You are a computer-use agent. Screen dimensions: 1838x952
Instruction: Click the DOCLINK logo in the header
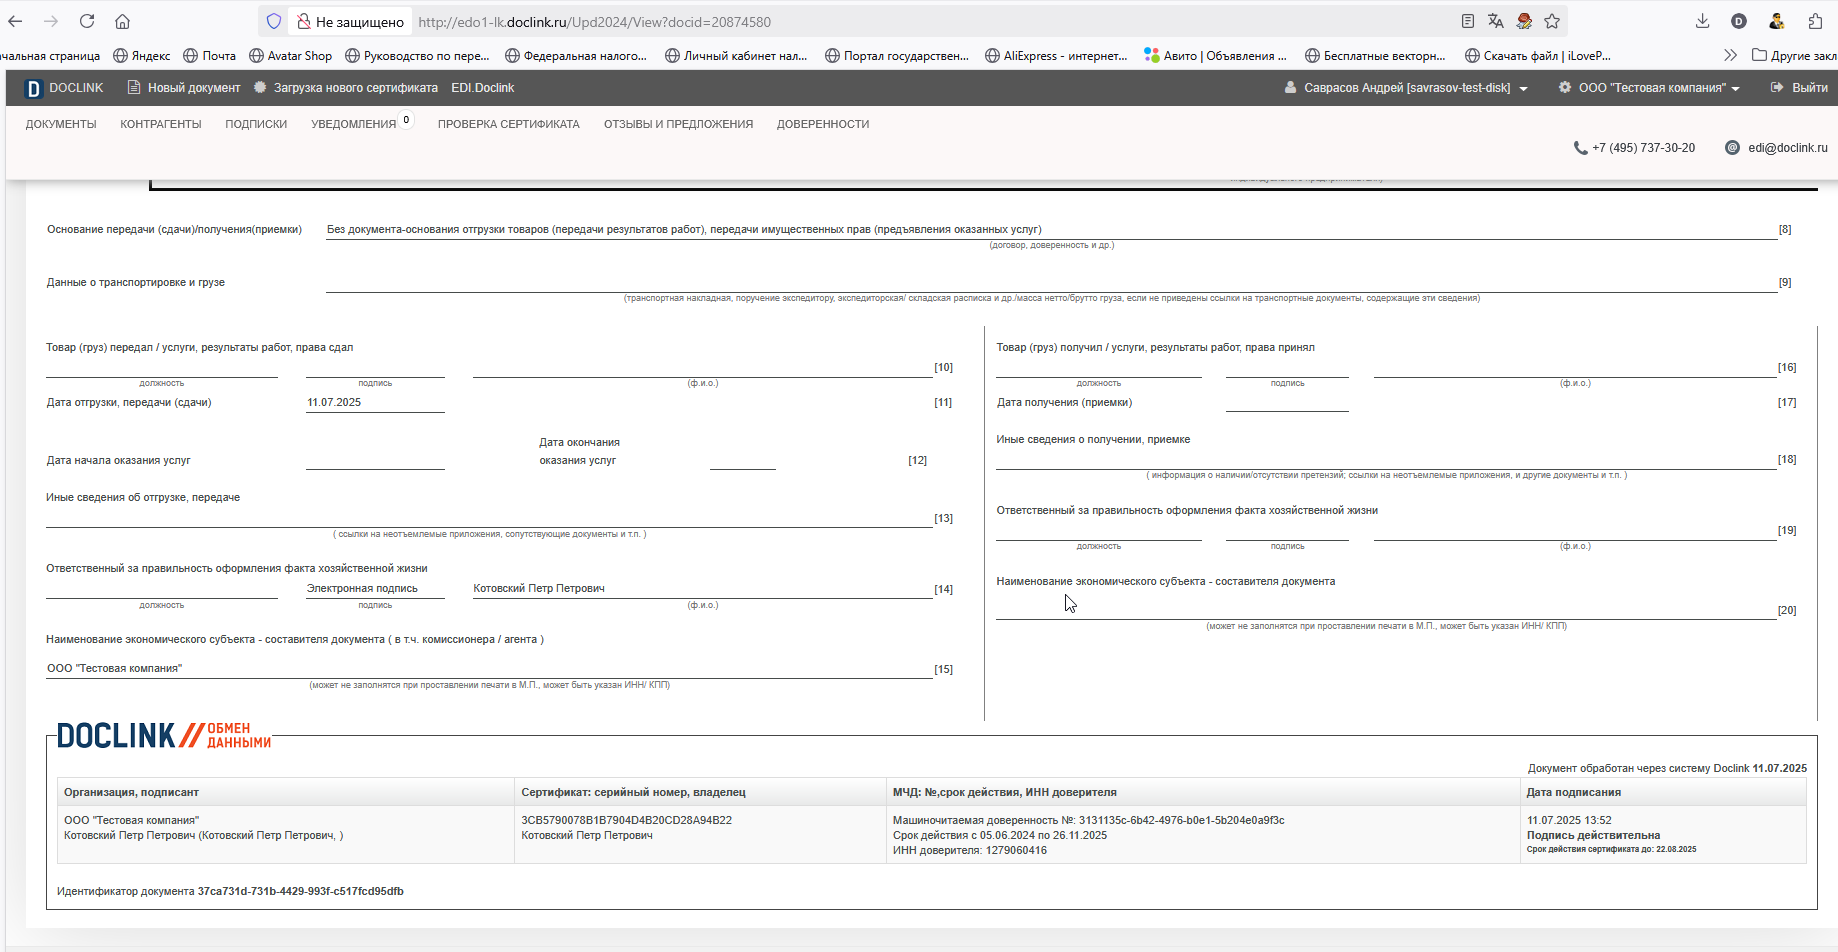64,88
